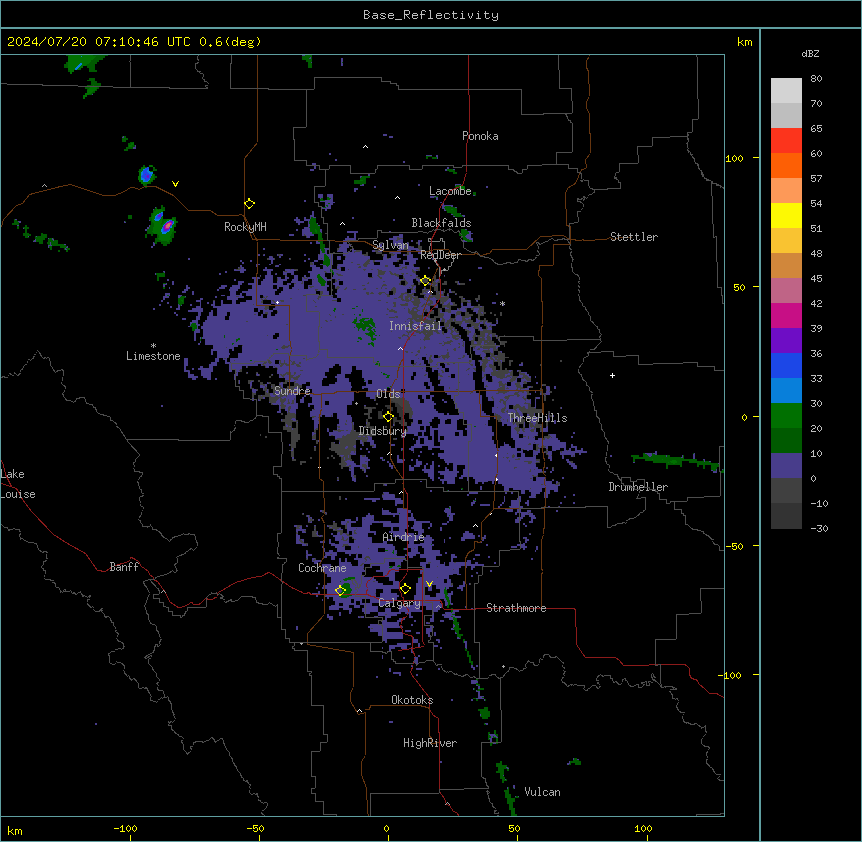Image resolution: width=862 pixels, height=842 pixels.
Task: Click the Stettler city label
Action: tap(634, 237)
